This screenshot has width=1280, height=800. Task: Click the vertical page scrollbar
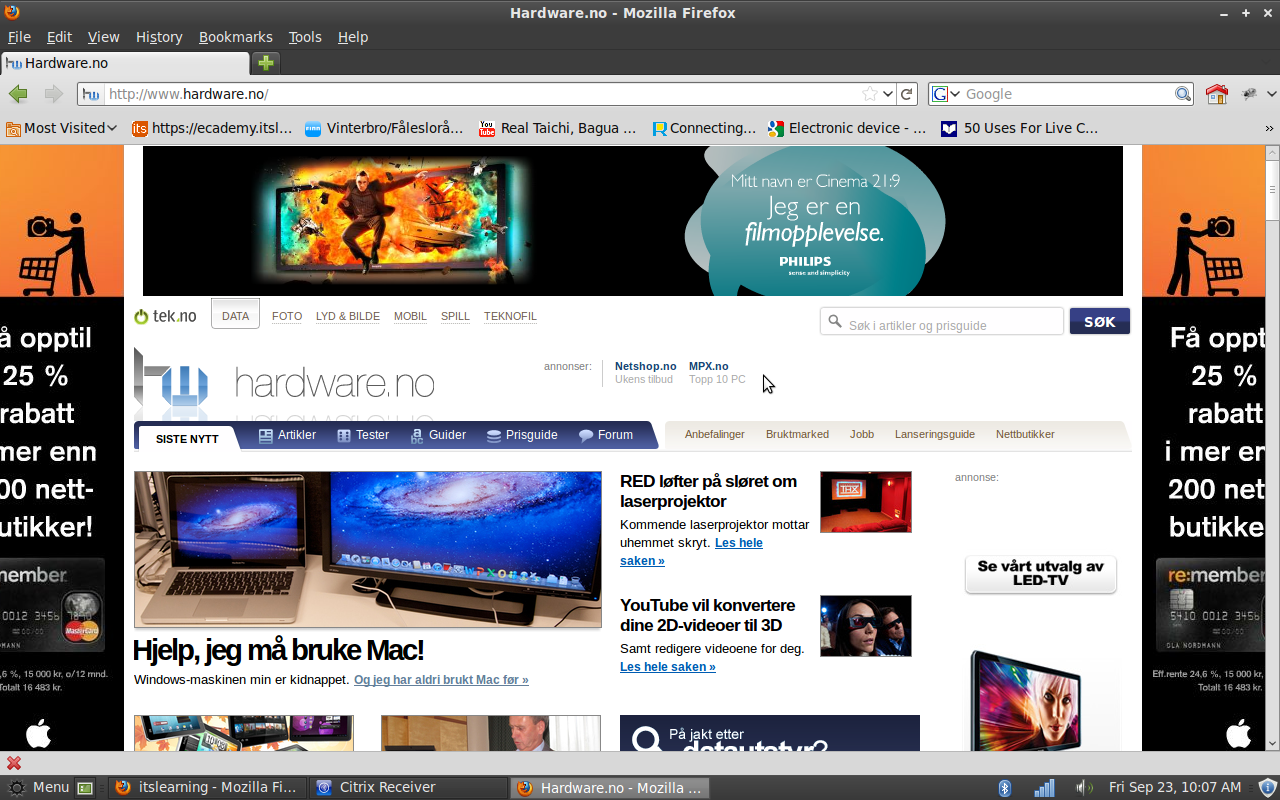1272,448
